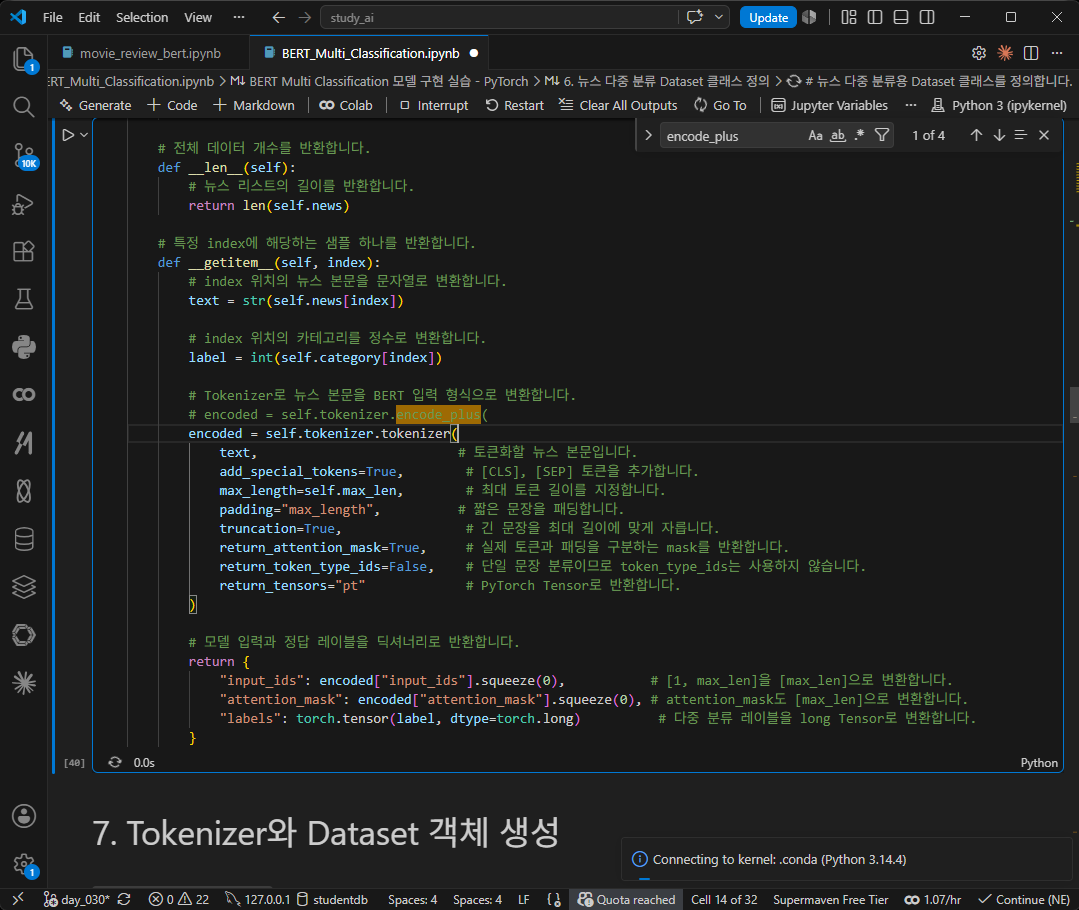
Task: Restart the kernel
Action: click(x=514, y=105)
